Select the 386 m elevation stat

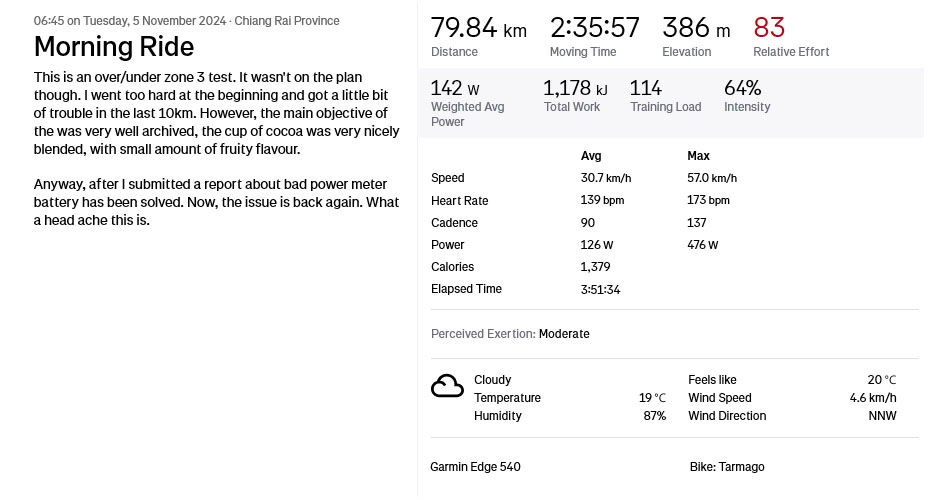point(696,28)
